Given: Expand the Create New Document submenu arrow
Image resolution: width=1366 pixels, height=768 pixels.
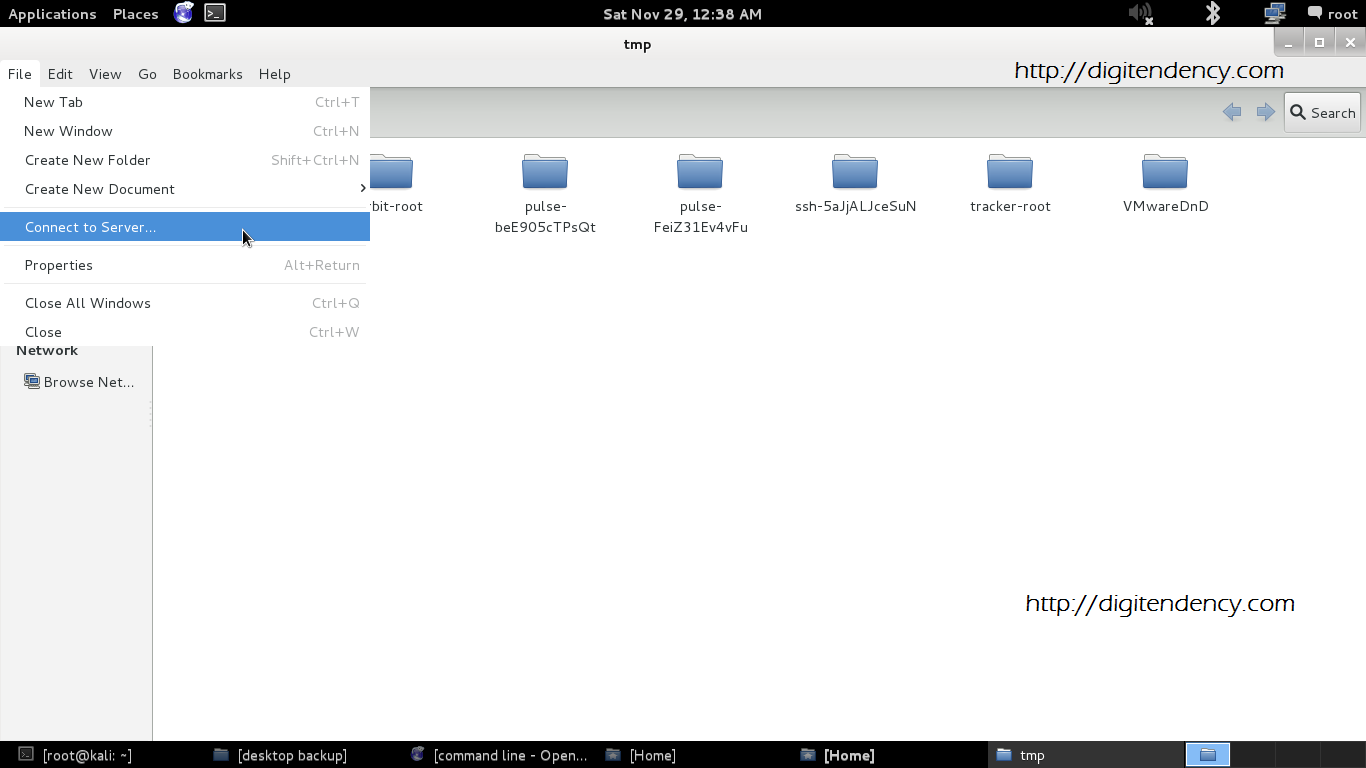Looking at the screenshot, I should [362, 189].
